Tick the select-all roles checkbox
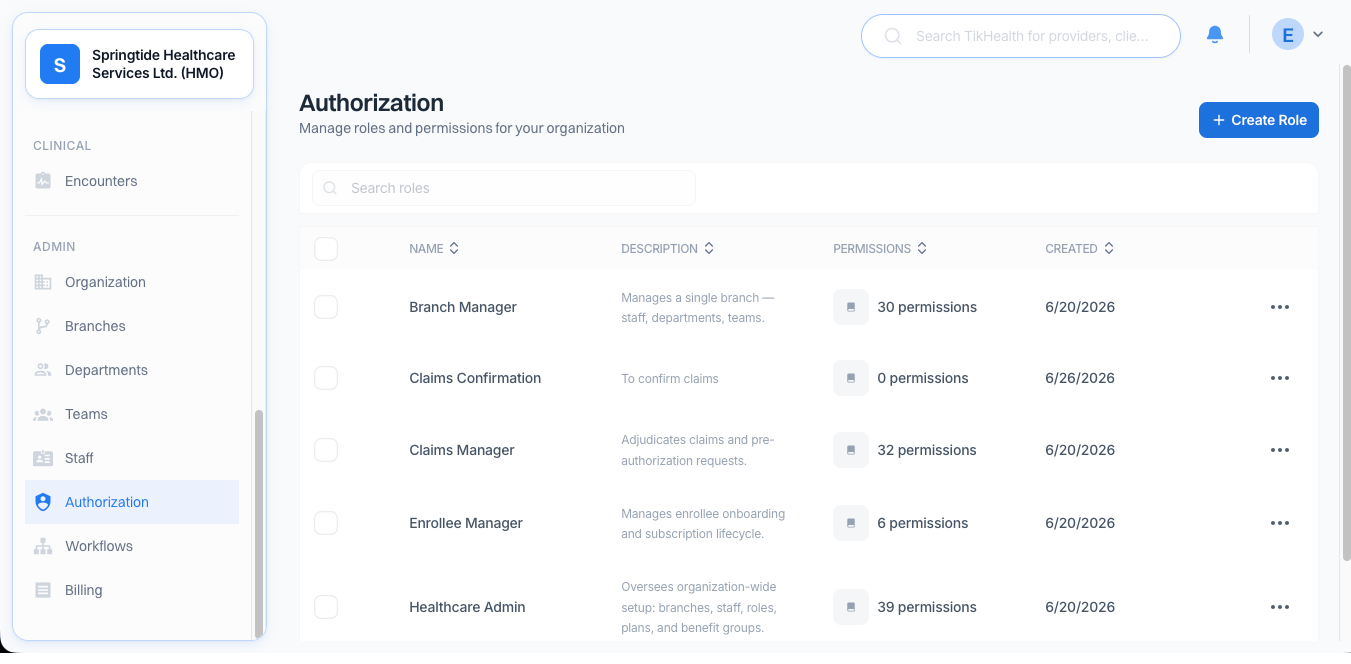Viewport: 1351px width, 664px height. coord(326,249)
